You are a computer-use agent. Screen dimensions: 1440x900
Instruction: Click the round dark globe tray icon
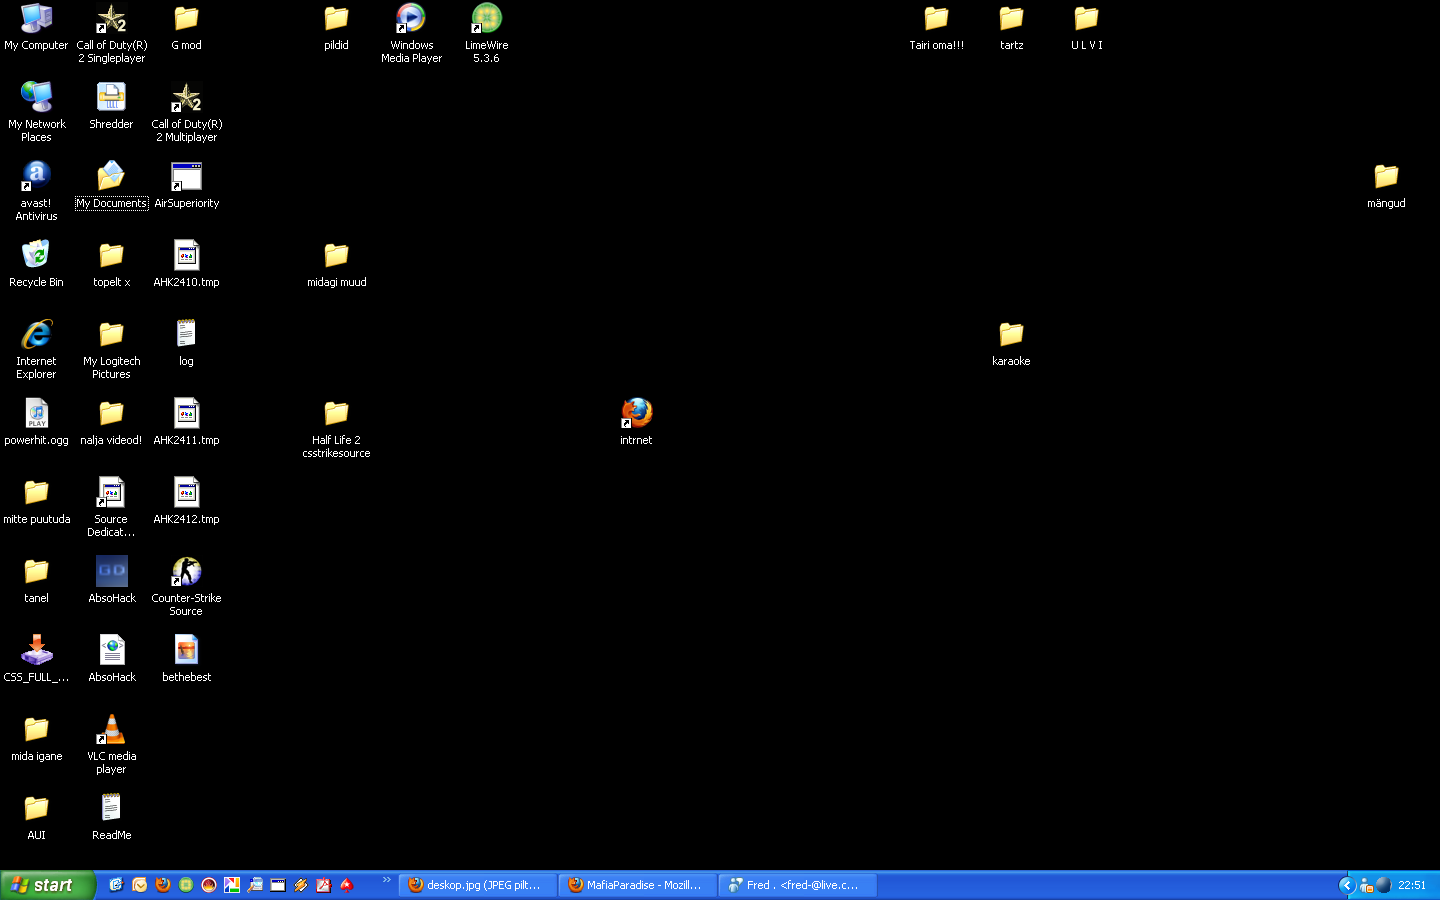click(x=1383, y=885)
